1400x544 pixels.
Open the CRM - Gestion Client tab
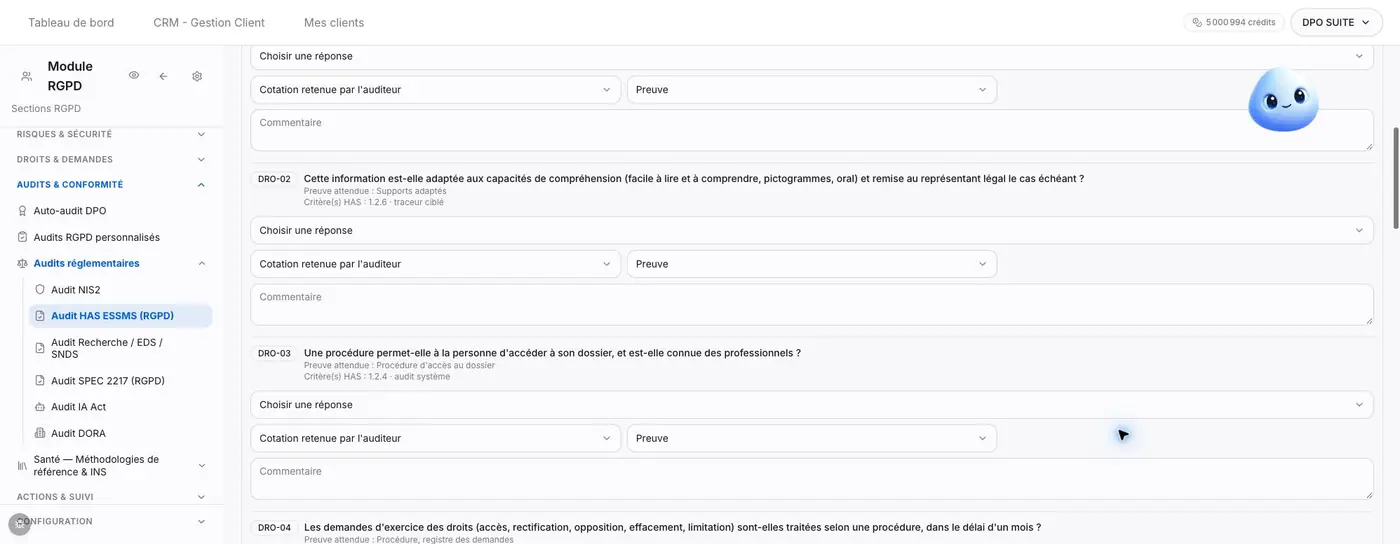(x=209, y=22)
